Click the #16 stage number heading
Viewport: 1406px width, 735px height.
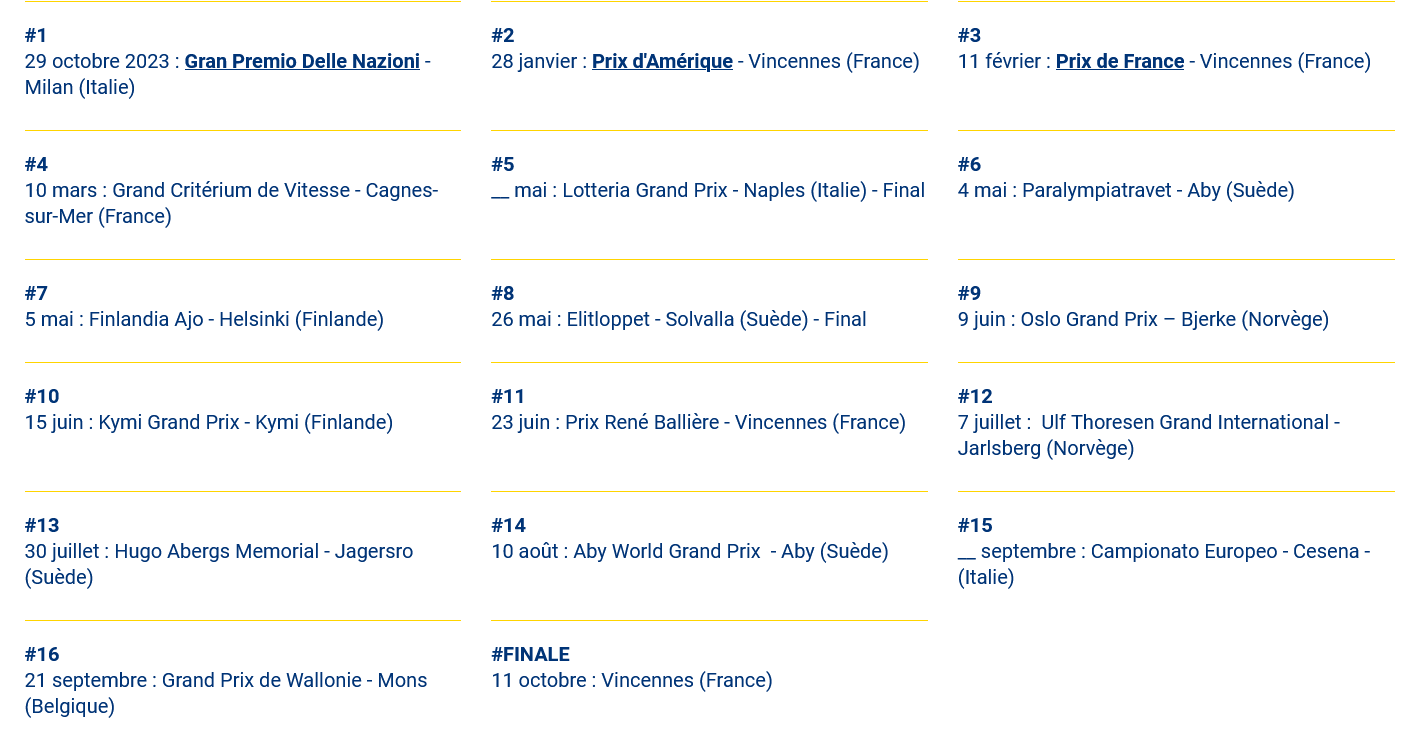tap(42, 654)
